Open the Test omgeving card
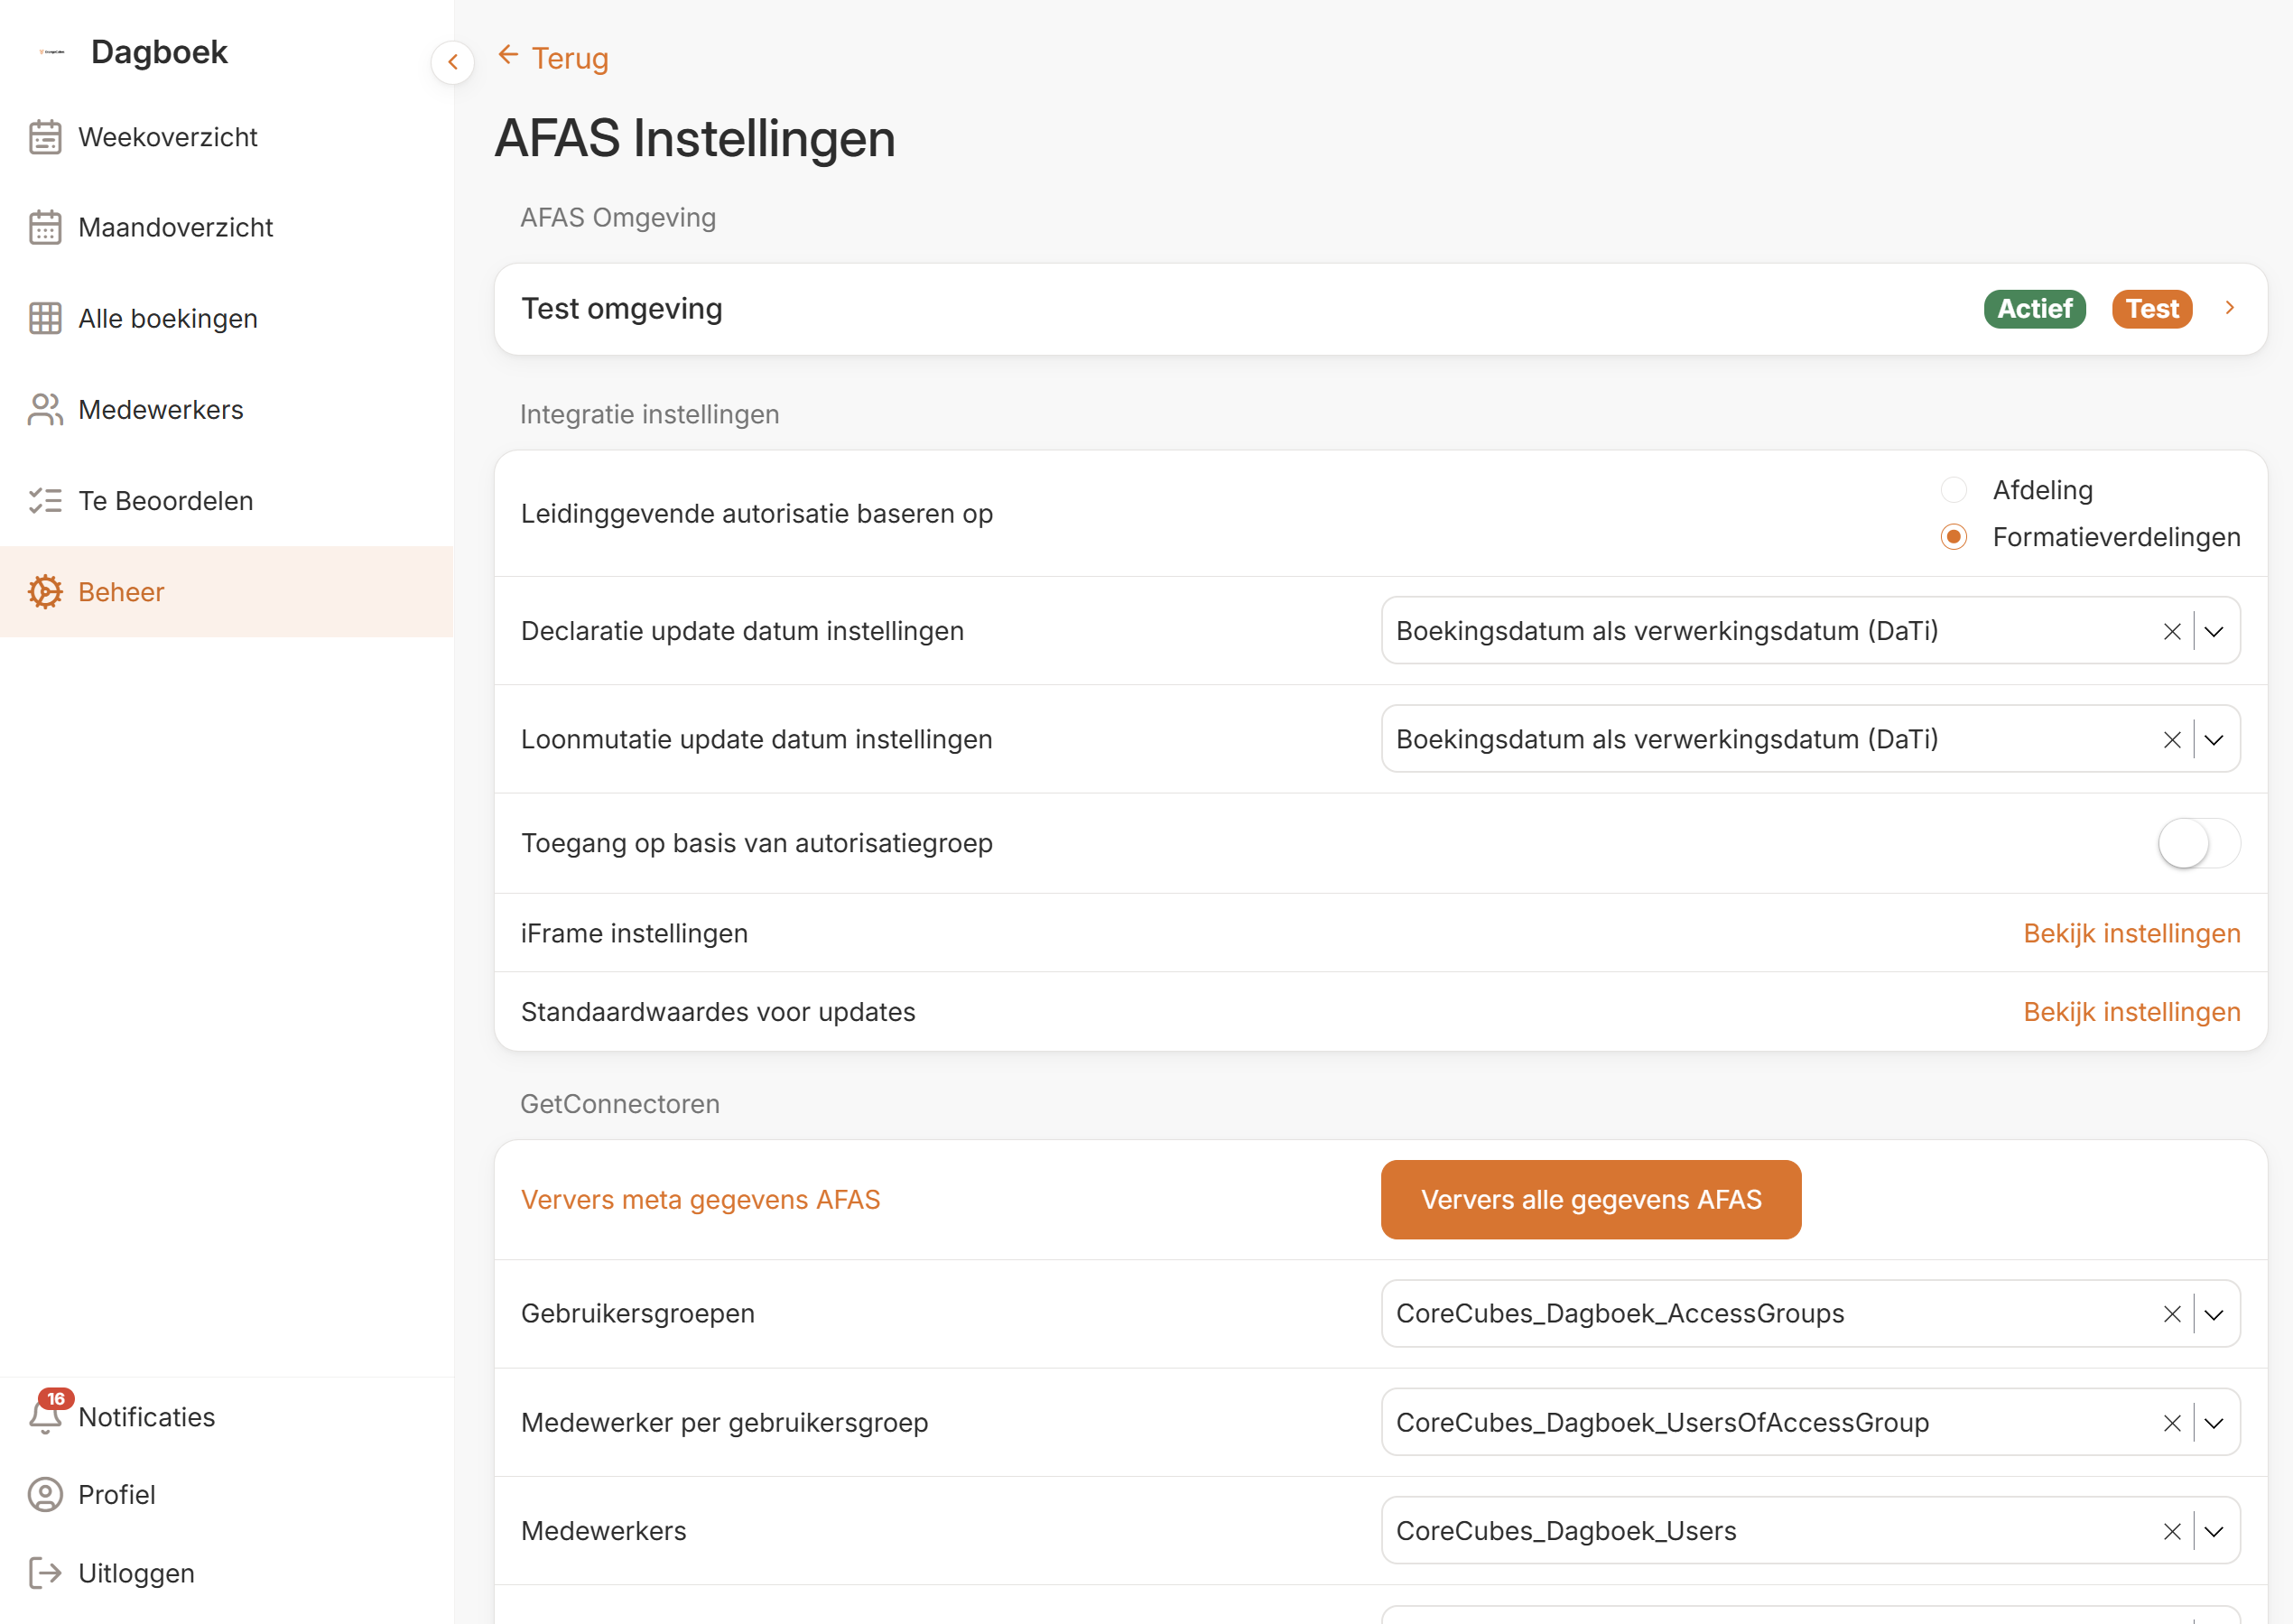 1380,309
